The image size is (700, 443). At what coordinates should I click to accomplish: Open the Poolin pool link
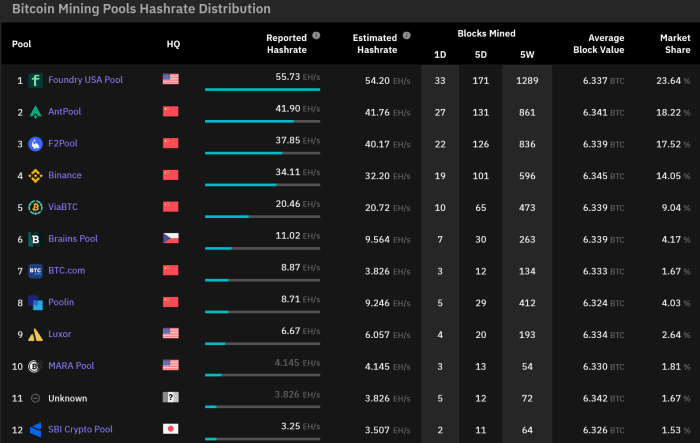point(61,302)
